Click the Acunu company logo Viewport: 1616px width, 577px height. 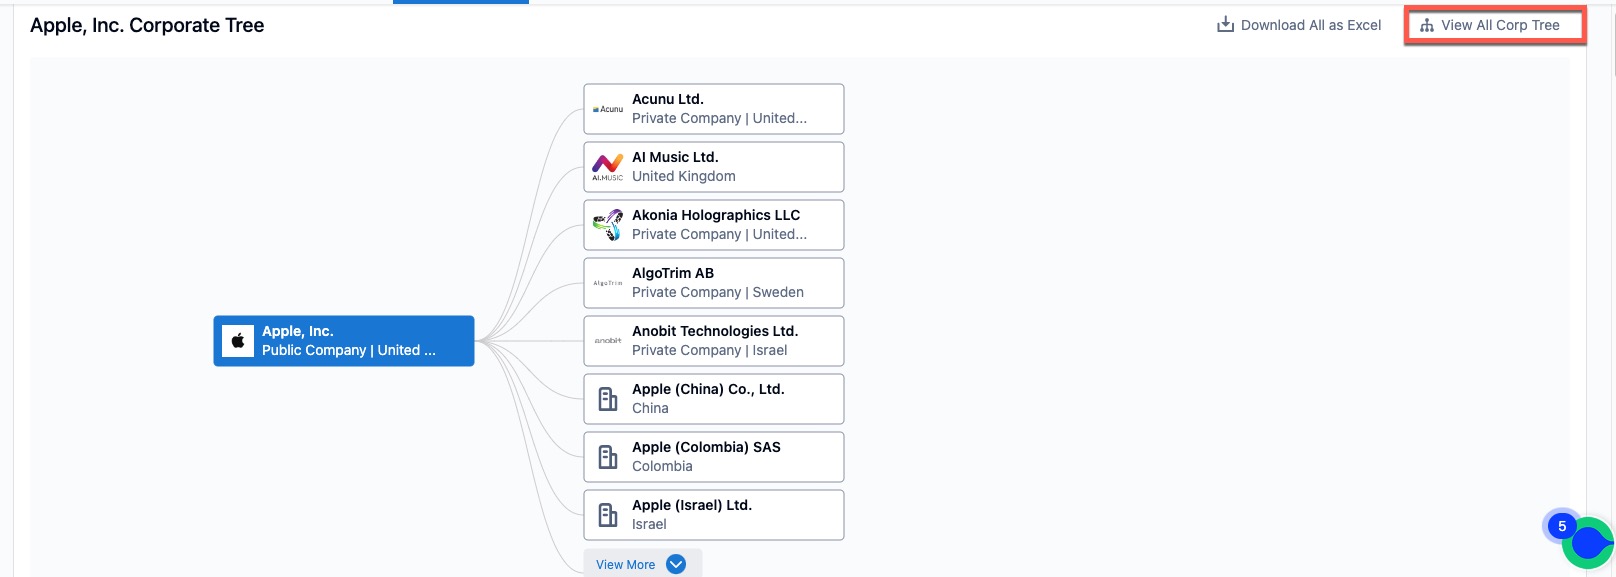coord(607,109)
